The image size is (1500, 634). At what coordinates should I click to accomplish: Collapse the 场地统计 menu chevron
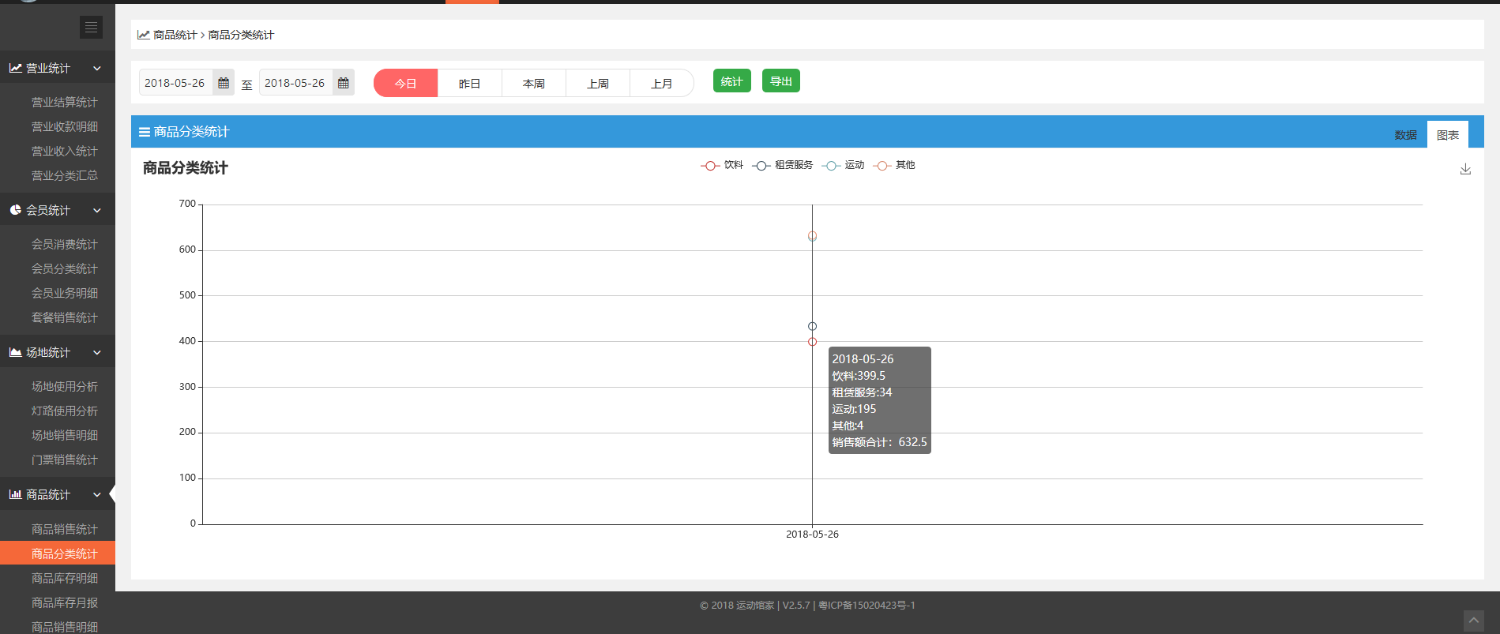[97, 352]
